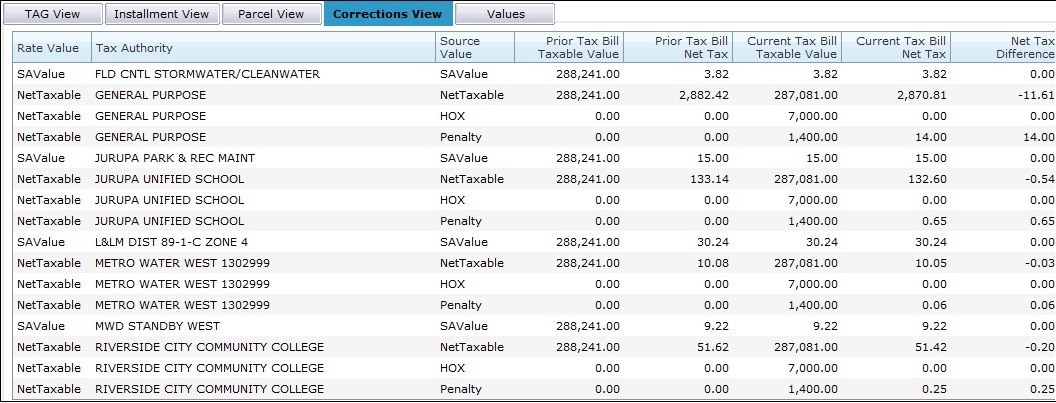Click Prior Tax Bill Taxable Value header
Viewport: 1056px width, 403px height.
pyautogui.click(x=569, y=48)
